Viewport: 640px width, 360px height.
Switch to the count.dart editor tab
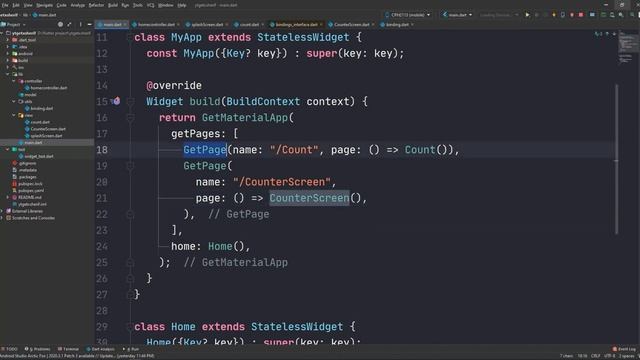[249, 24]
